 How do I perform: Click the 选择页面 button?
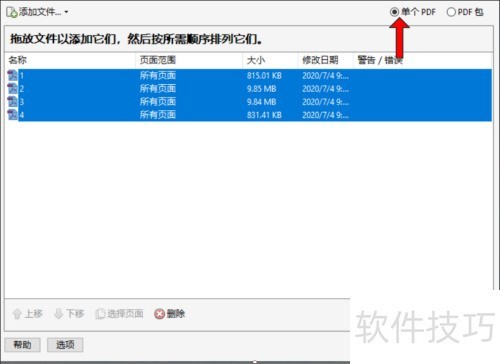119,314
